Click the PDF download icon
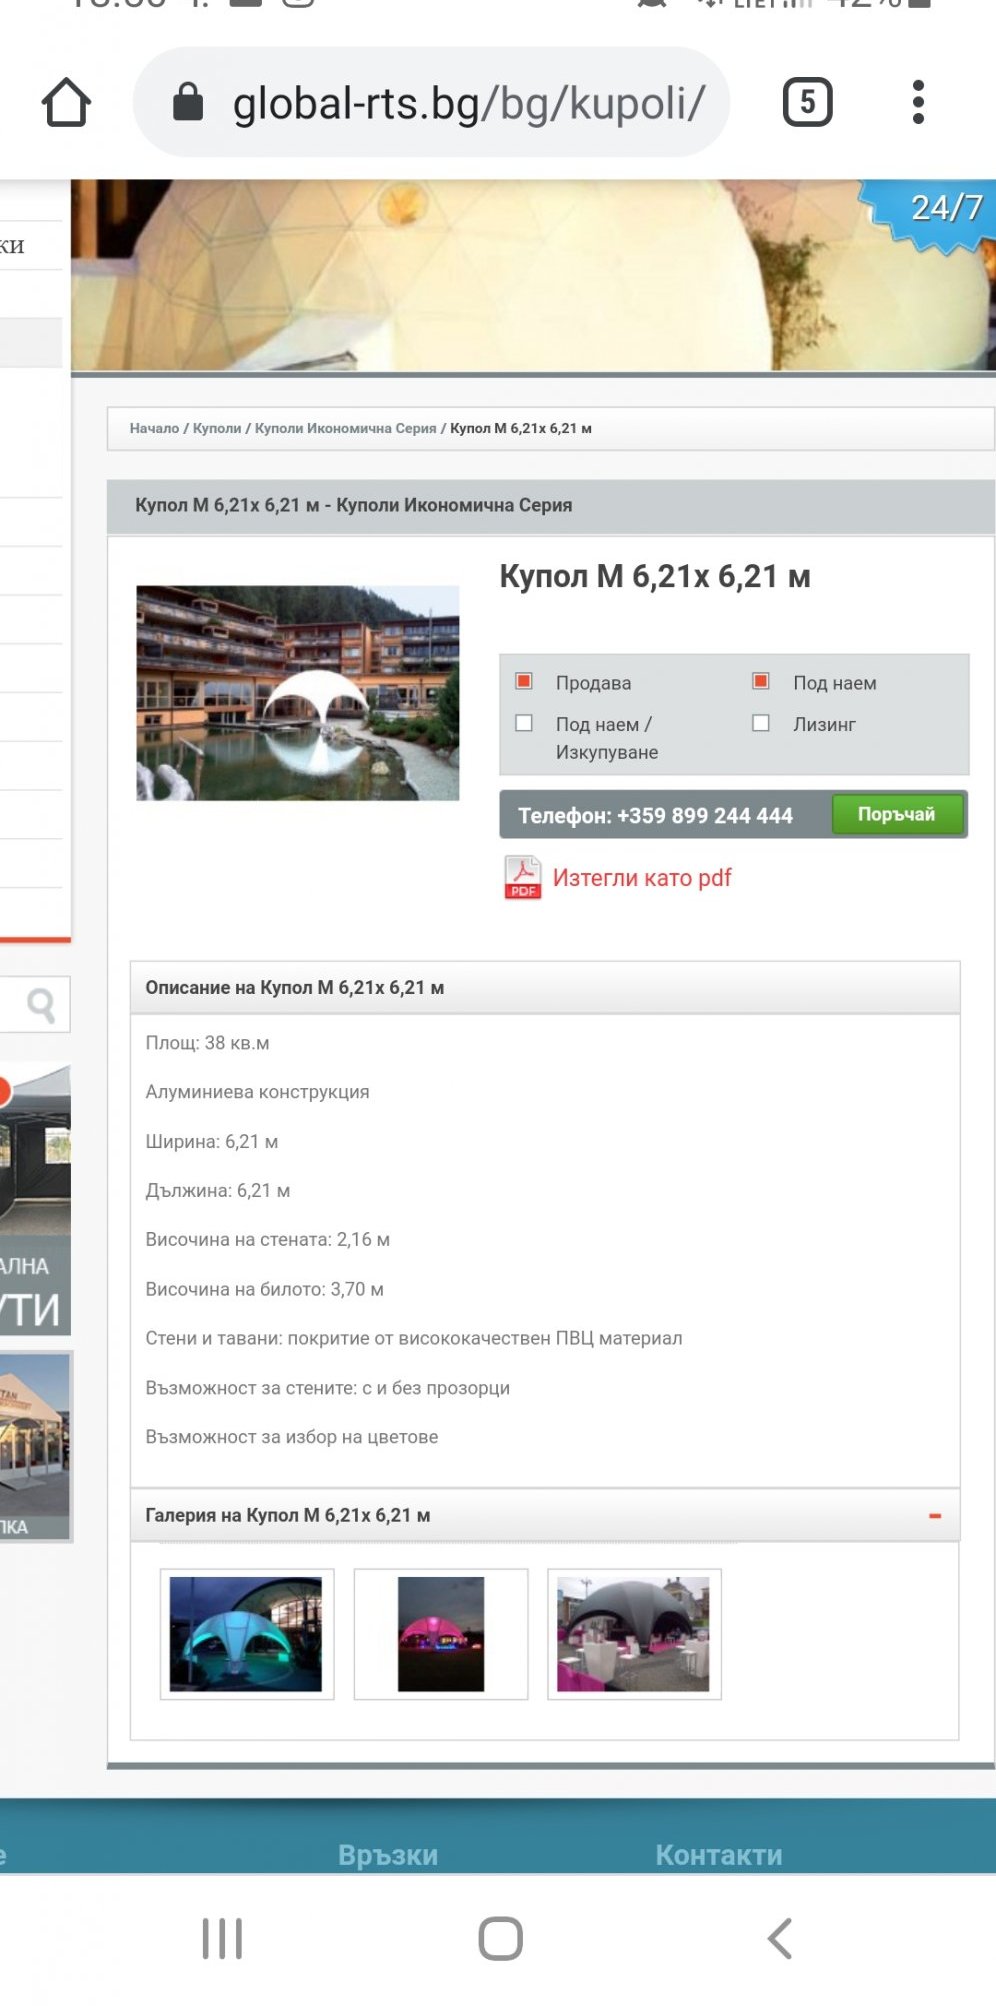This screenshot has width=996, height=2006. pyautogui.click(x=522, y=878)
